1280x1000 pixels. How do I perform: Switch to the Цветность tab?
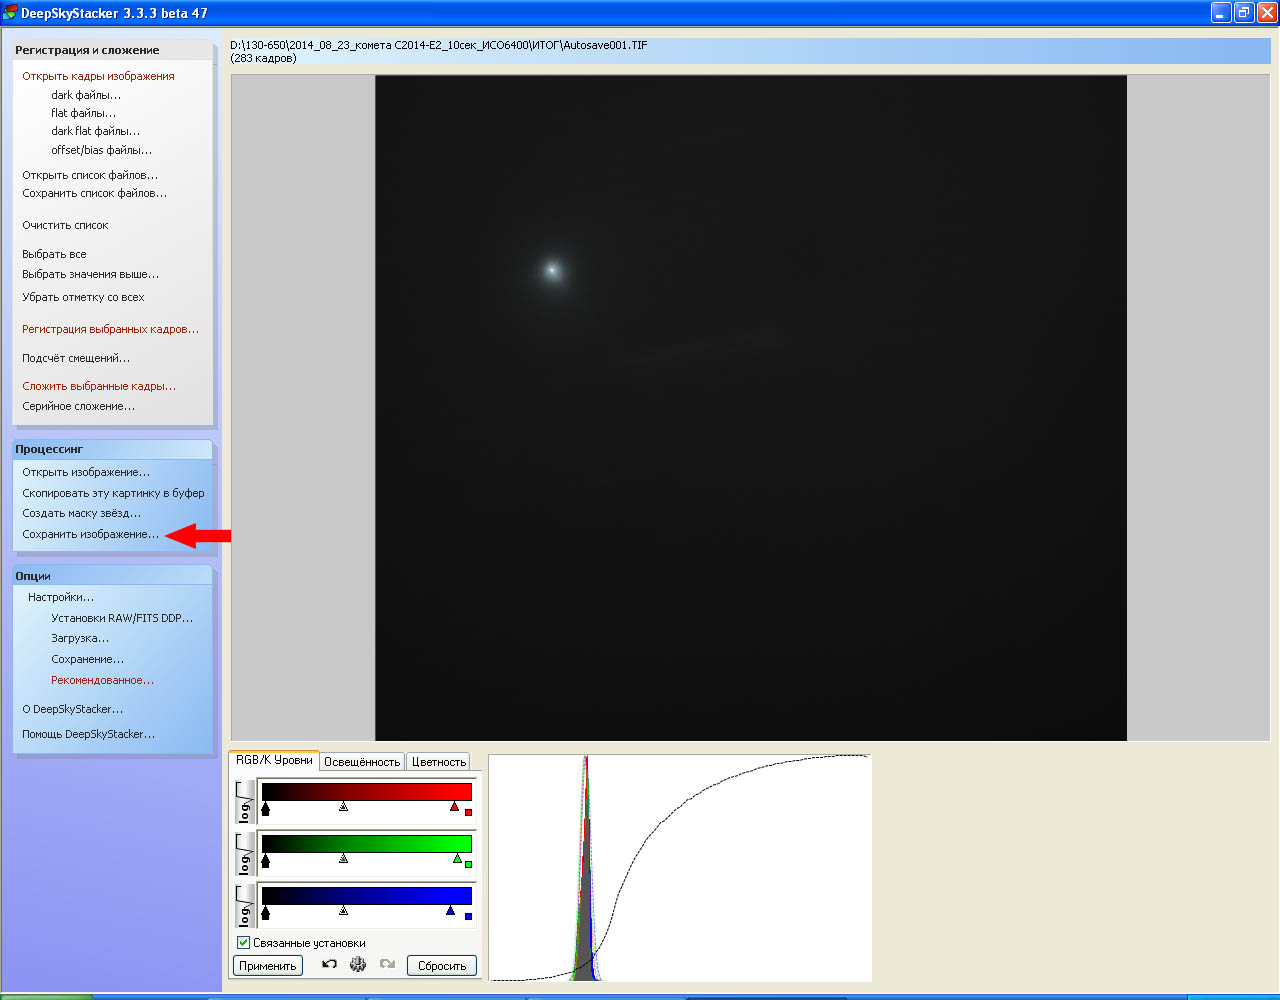pyautogui.click(x=439, y=762)
